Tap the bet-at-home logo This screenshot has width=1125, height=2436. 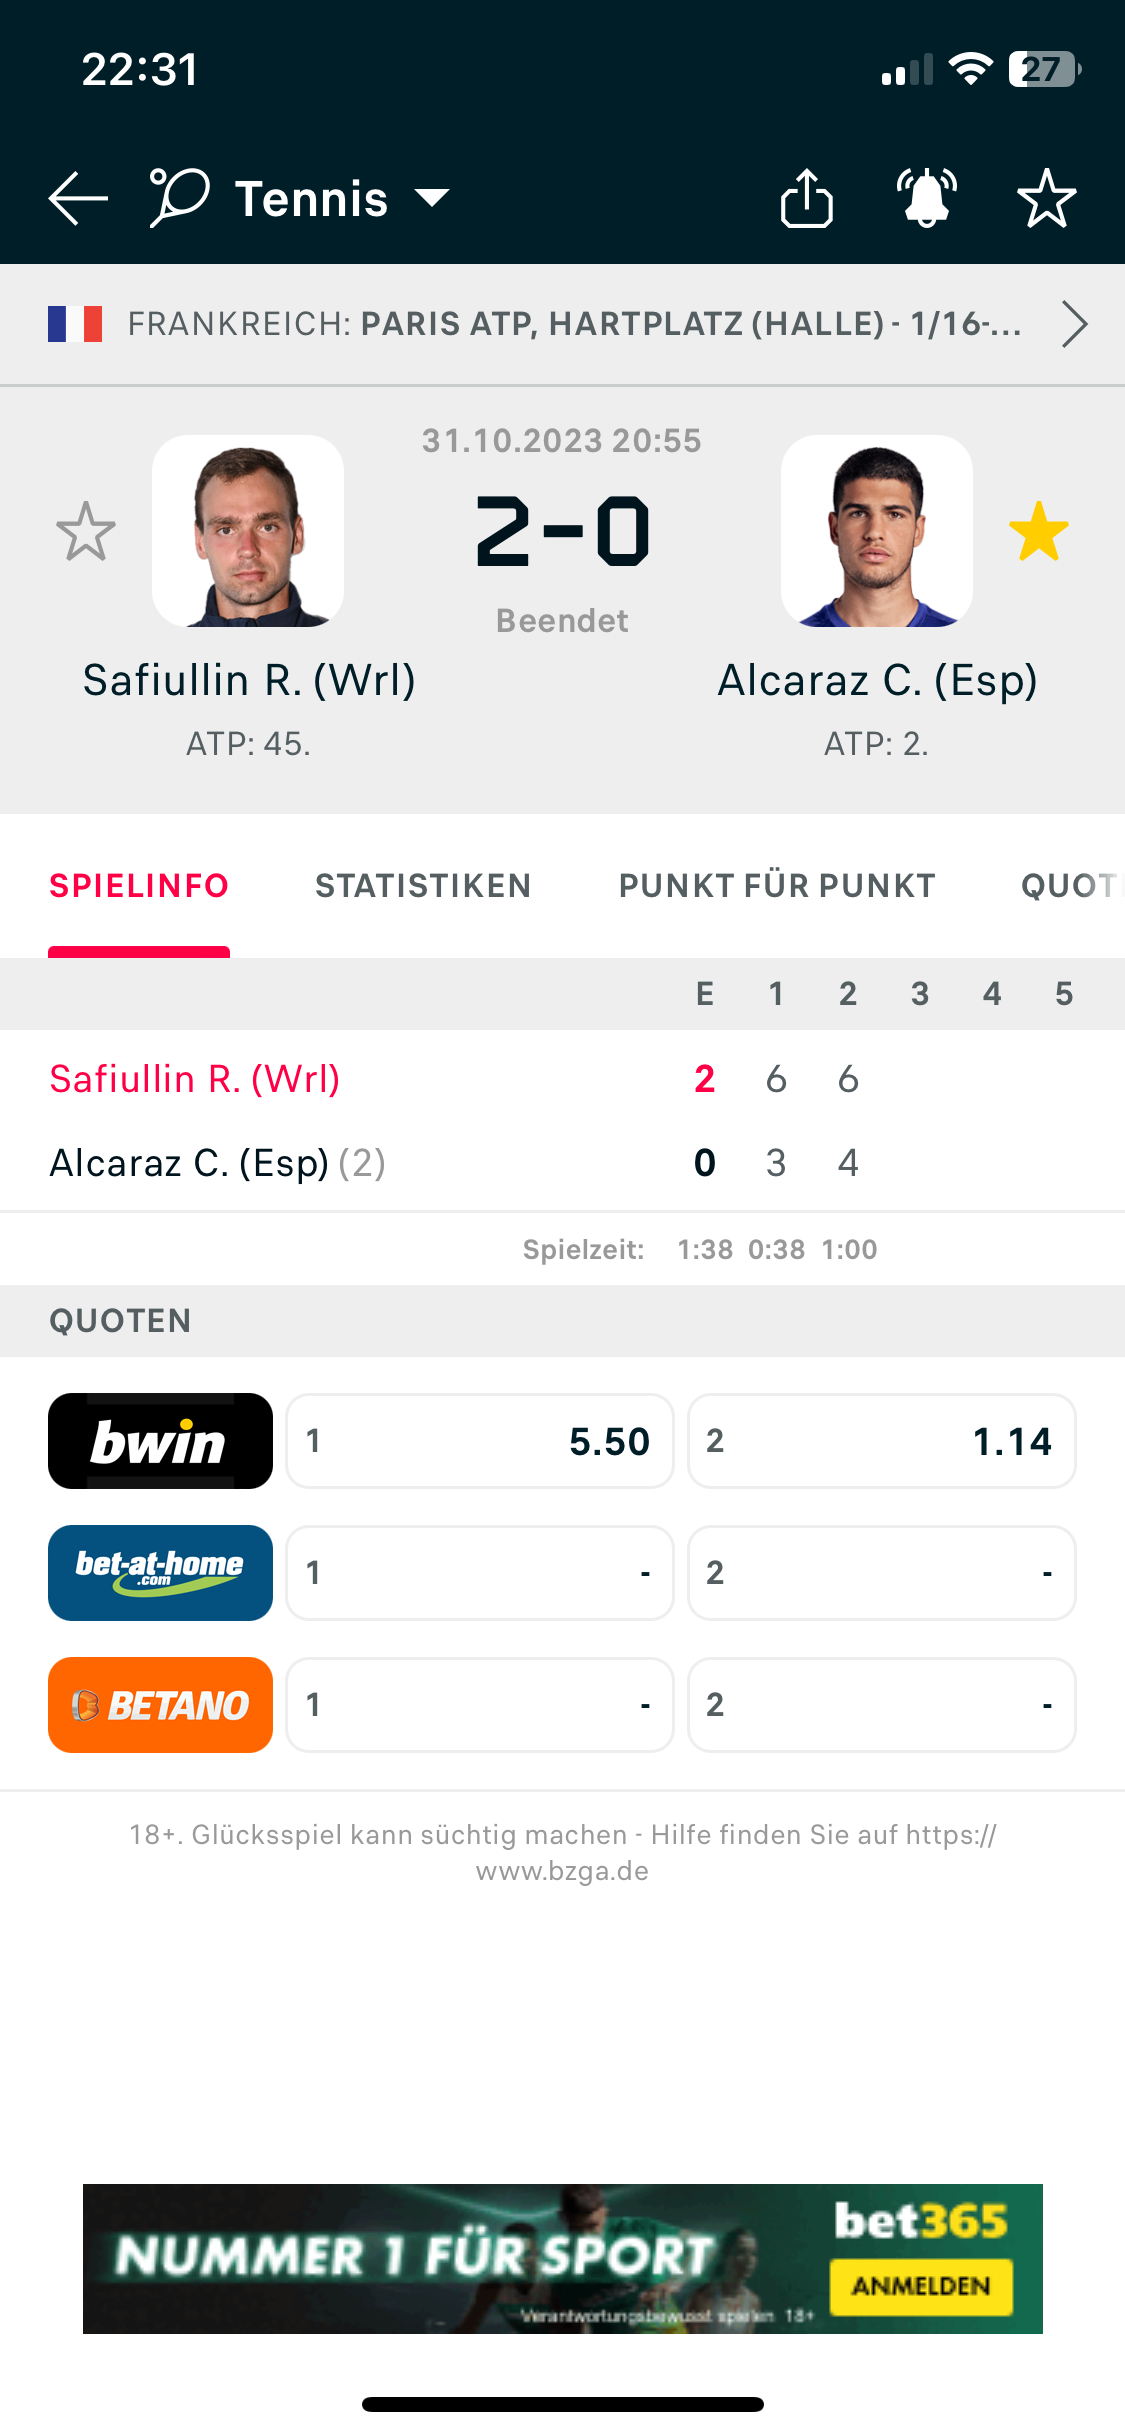click(x=160, y=1573)
